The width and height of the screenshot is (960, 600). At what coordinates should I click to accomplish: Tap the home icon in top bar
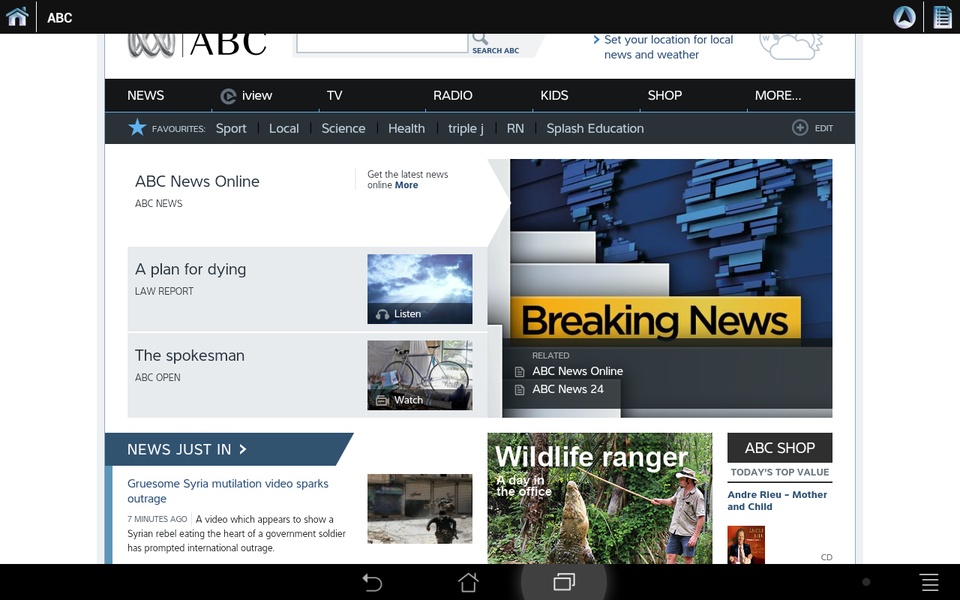pyautogui.click(x=17, y=17)
